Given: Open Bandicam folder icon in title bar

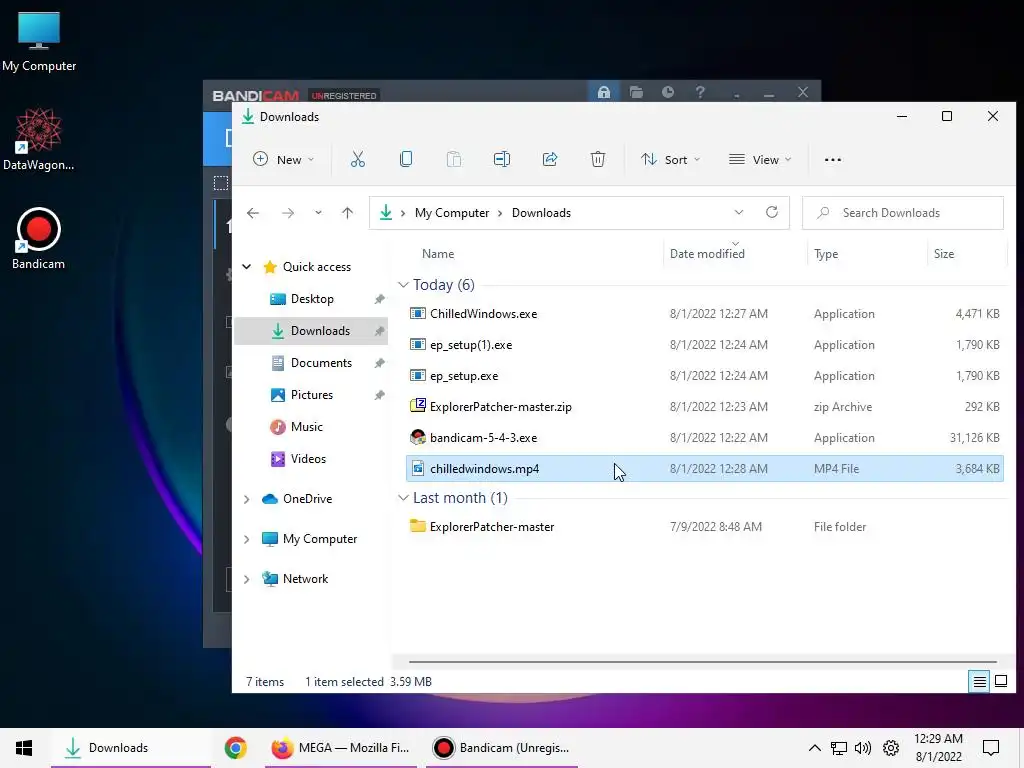Looking at the screenshot, I should point(636,92).
